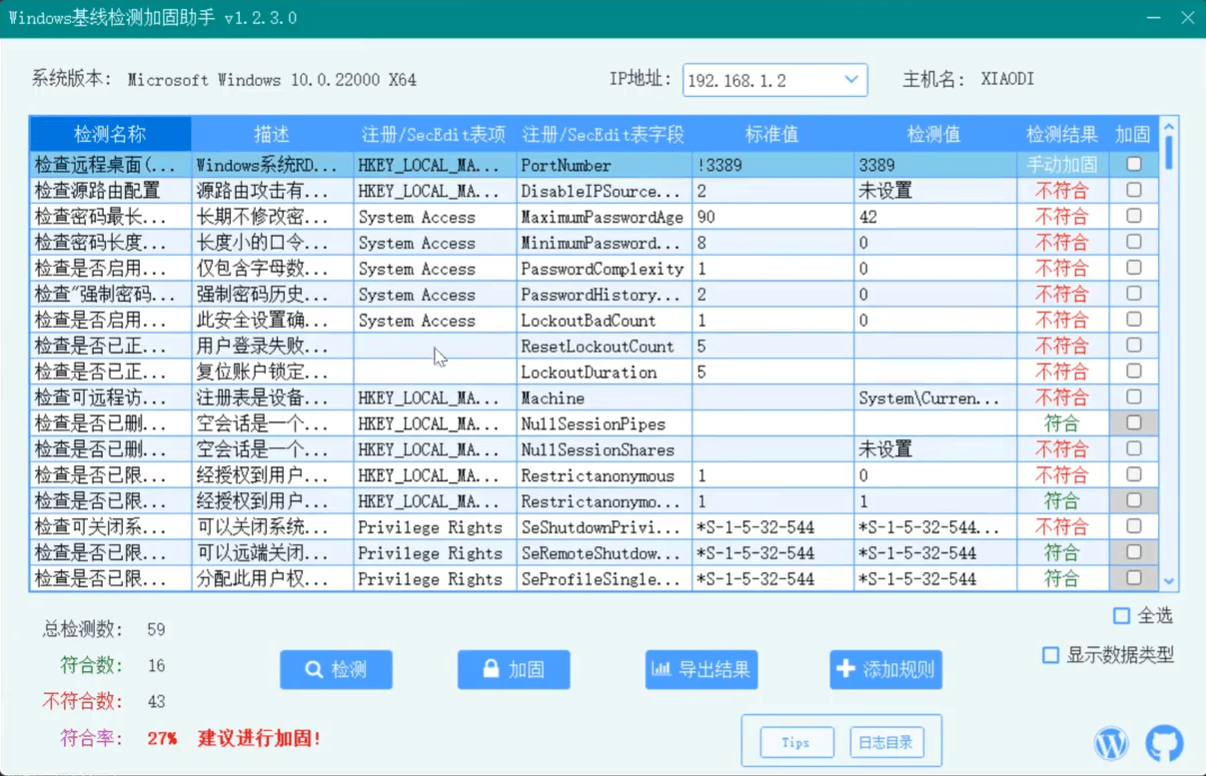This screenshot has width=1206, height=776.
Task: Select the NullSessionPipes field cell
Action: pos(604,424)
